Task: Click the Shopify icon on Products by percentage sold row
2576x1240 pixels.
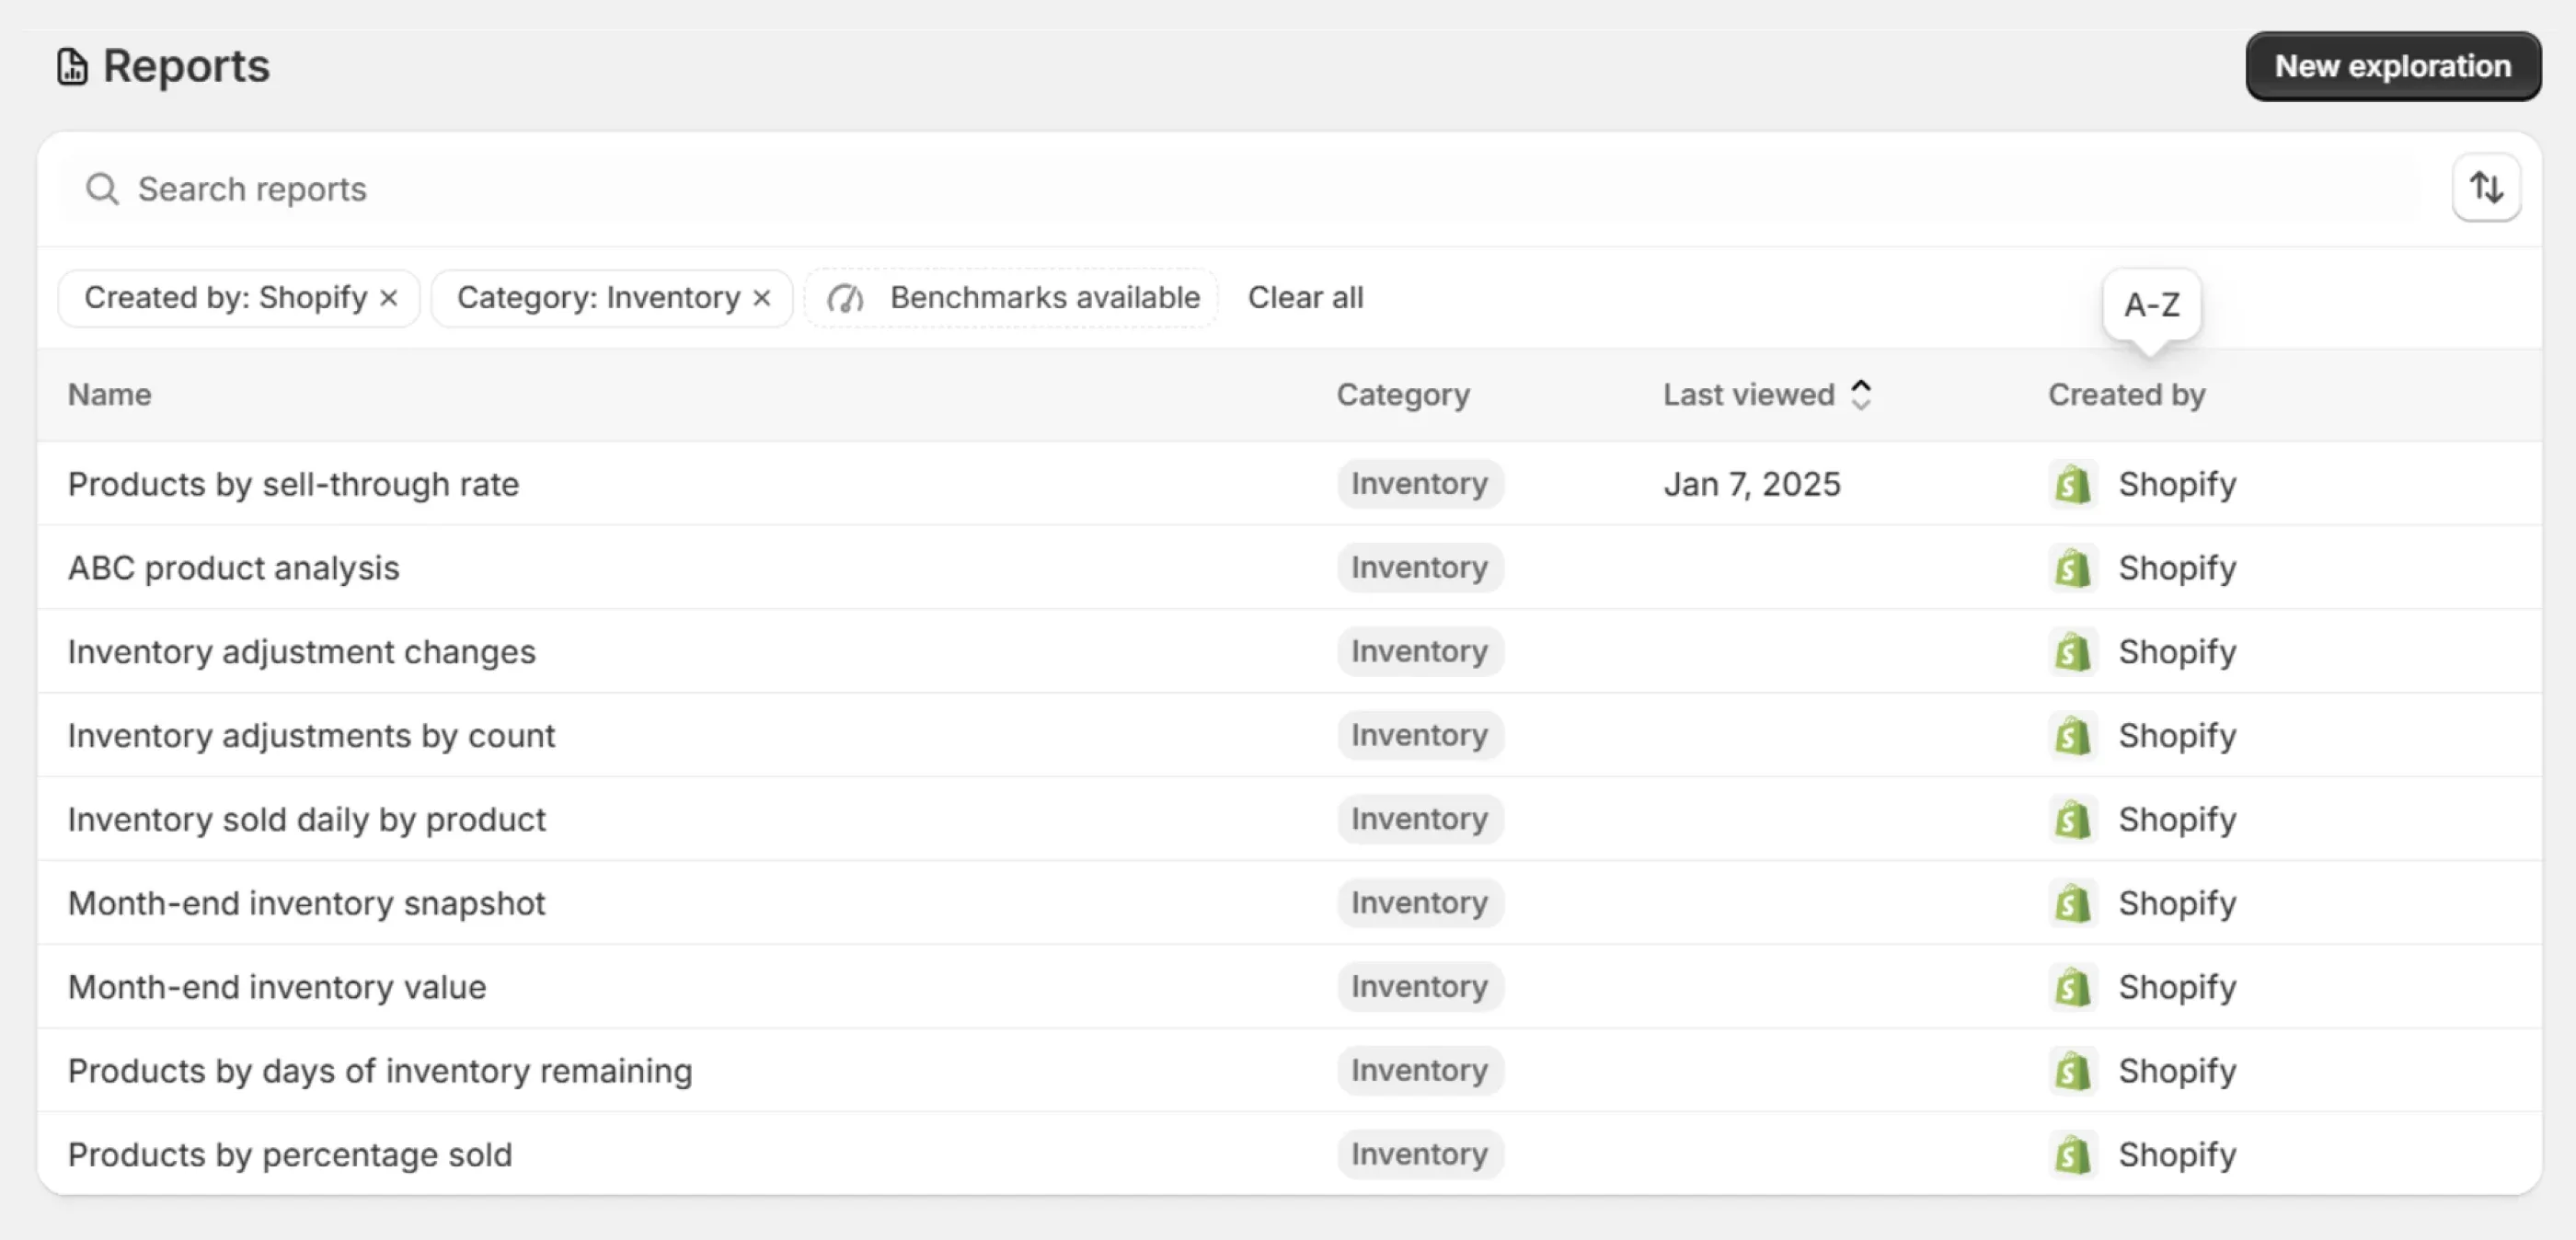Action: click(x=2072, y=1154)
